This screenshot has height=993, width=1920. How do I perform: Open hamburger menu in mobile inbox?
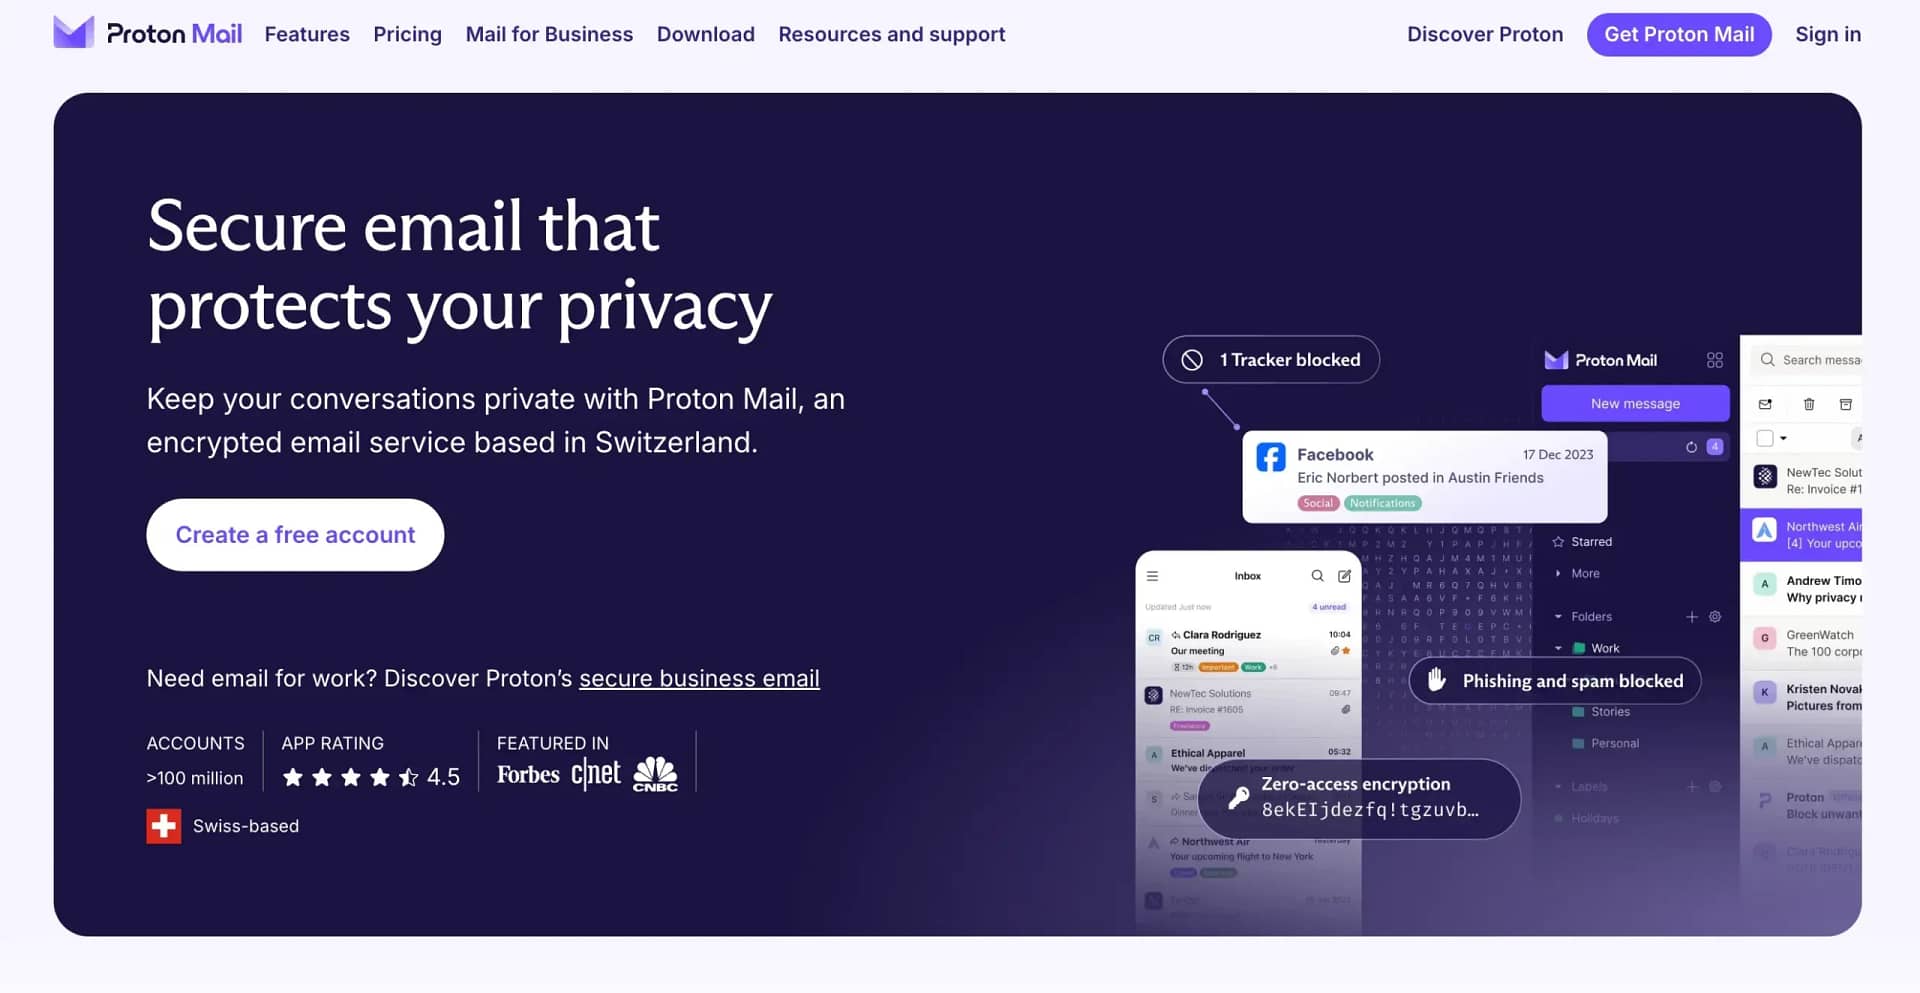click(1152, 576)
